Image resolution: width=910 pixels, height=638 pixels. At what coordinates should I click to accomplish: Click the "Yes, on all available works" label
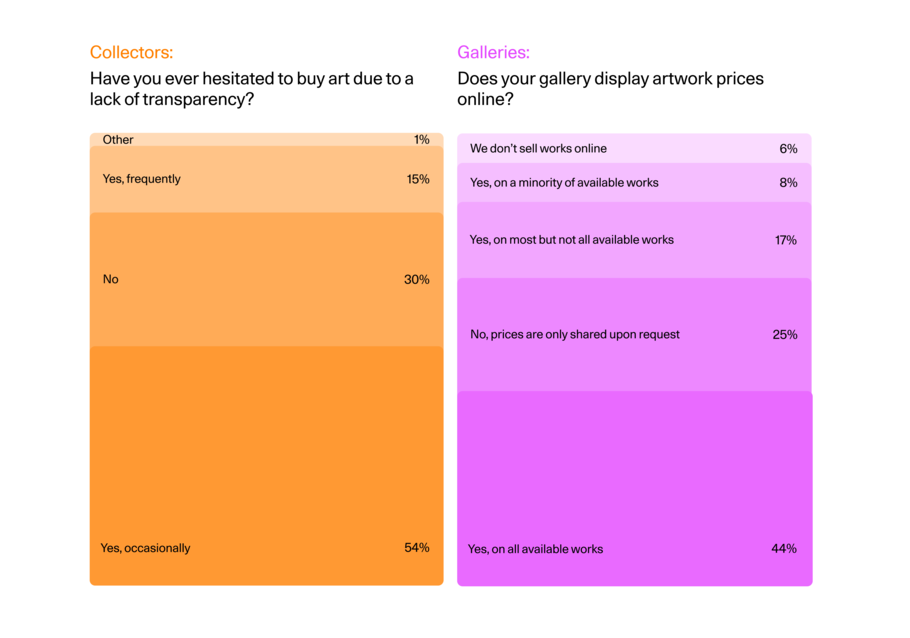pos(536,549)
